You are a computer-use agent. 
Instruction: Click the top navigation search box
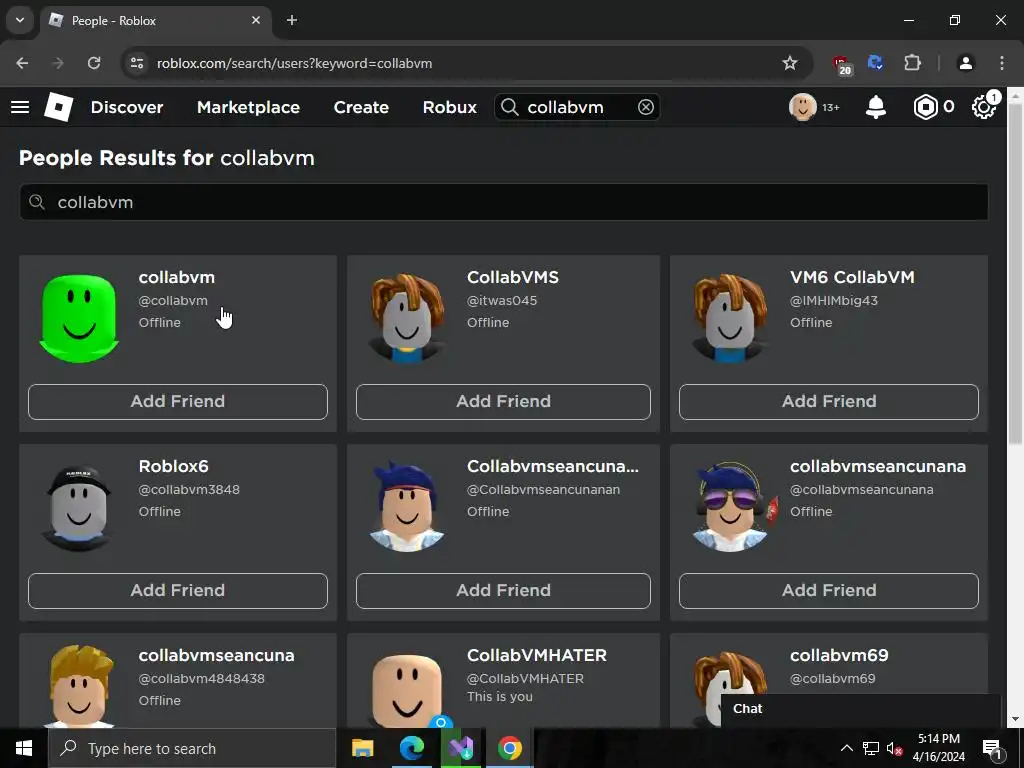point(577,107)
